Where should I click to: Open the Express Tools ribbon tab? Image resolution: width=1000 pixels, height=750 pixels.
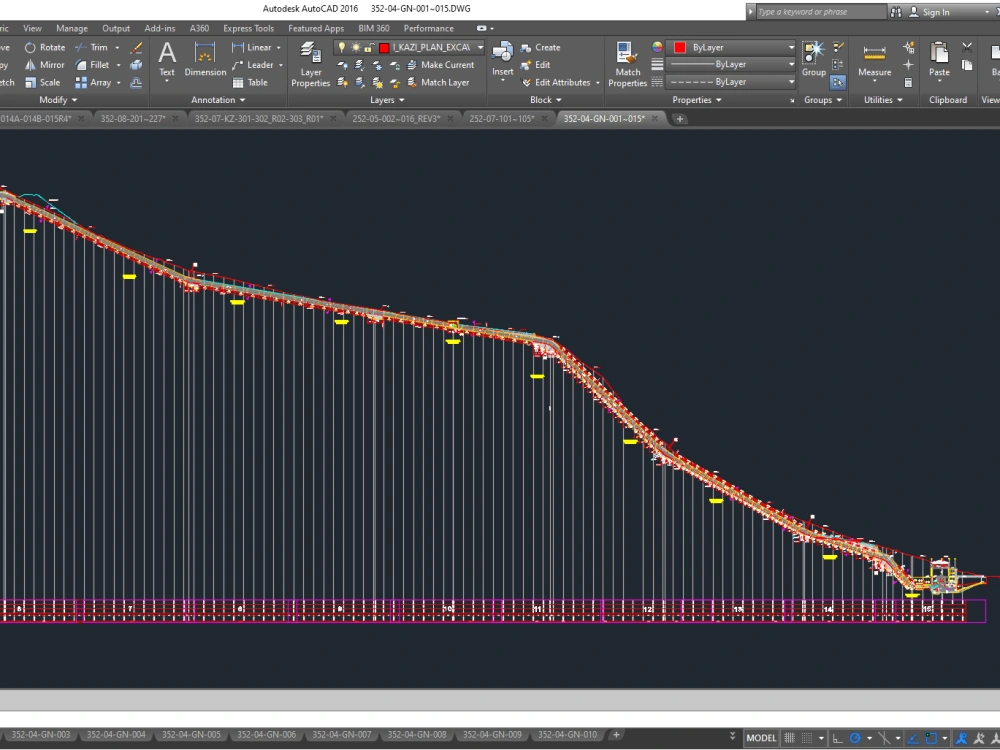[x=248, y=28]
